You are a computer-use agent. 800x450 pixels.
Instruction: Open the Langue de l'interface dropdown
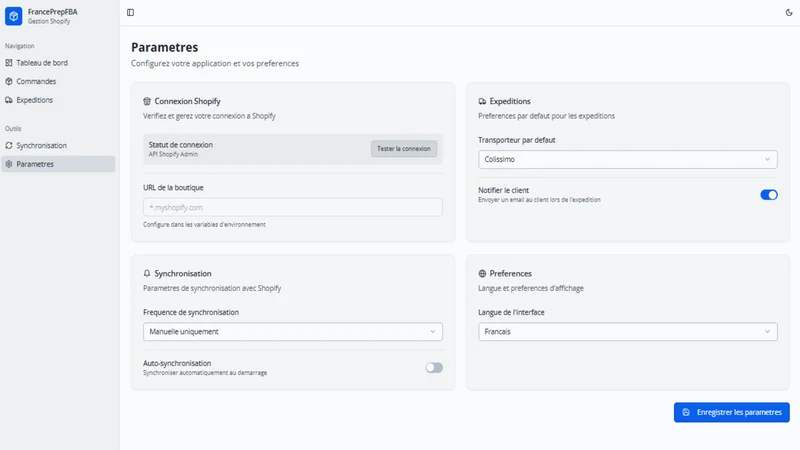(628, 332)
